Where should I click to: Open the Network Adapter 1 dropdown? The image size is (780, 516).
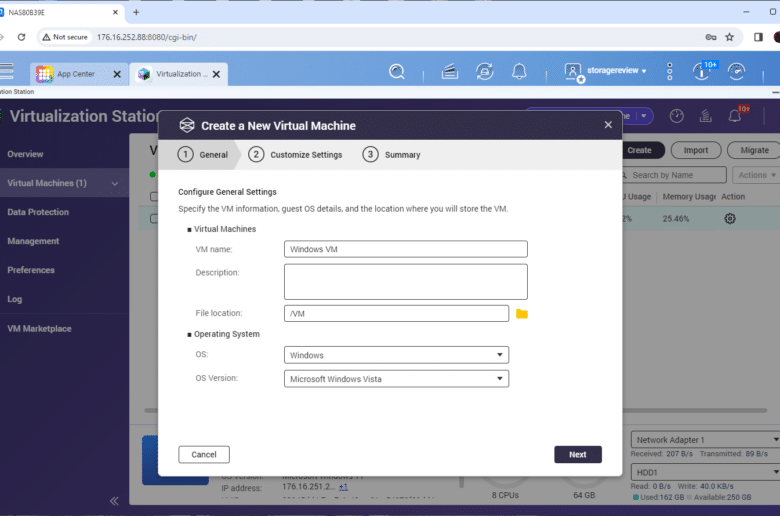coord(705,440)
